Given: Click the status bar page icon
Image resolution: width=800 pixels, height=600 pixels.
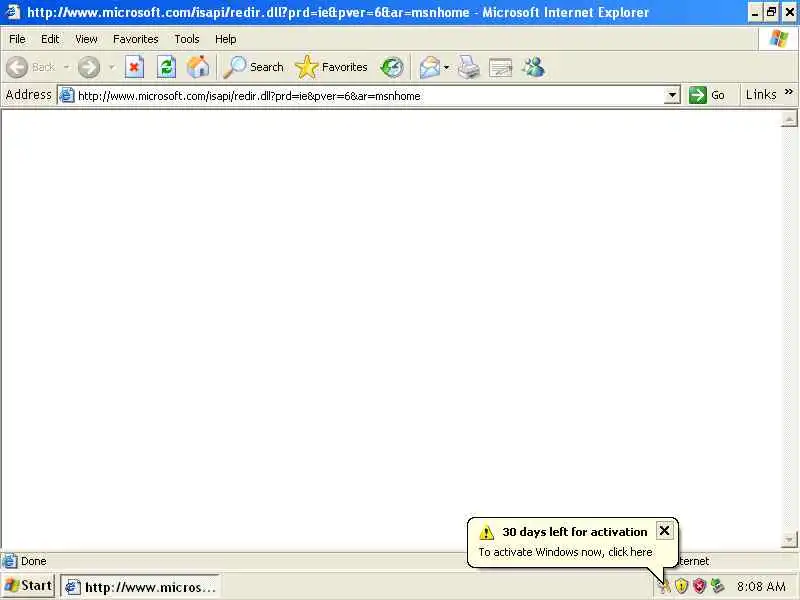Looking at the screenshot, I should tap(10, 561).
